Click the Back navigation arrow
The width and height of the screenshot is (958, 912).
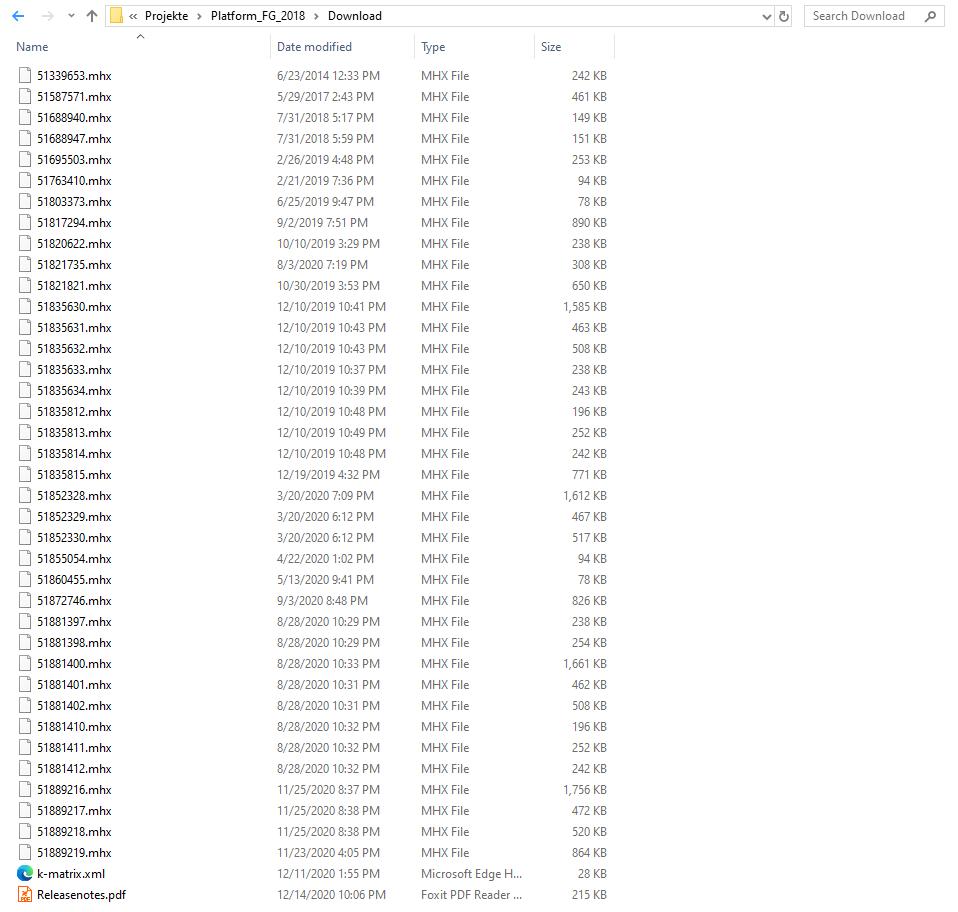[18, 16]
